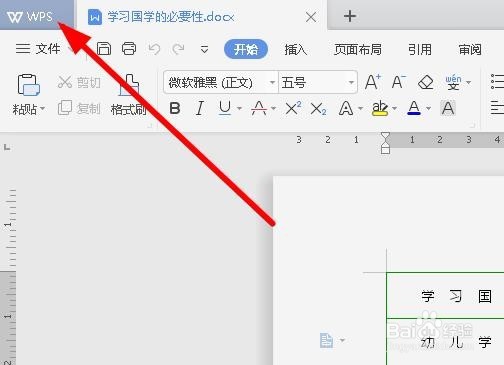Expand the font name dropdown arrow
Viewport: 504px width, 365px height.
pyautogui.click(x=272, y=82)
